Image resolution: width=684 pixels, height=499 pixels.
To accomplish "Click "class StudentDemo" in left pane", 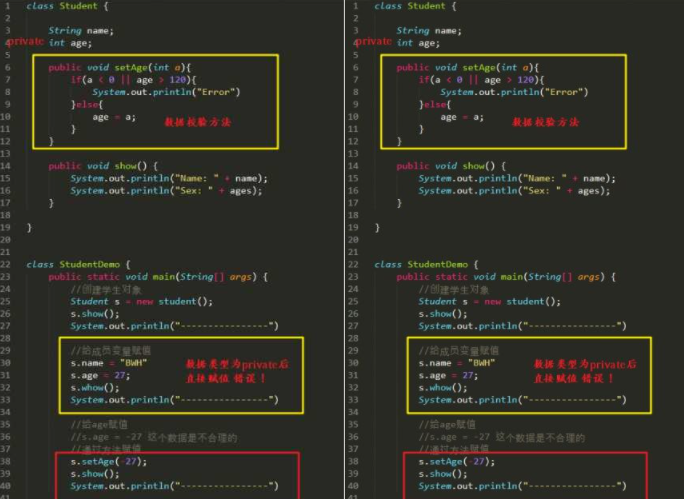I will point(78,264).
